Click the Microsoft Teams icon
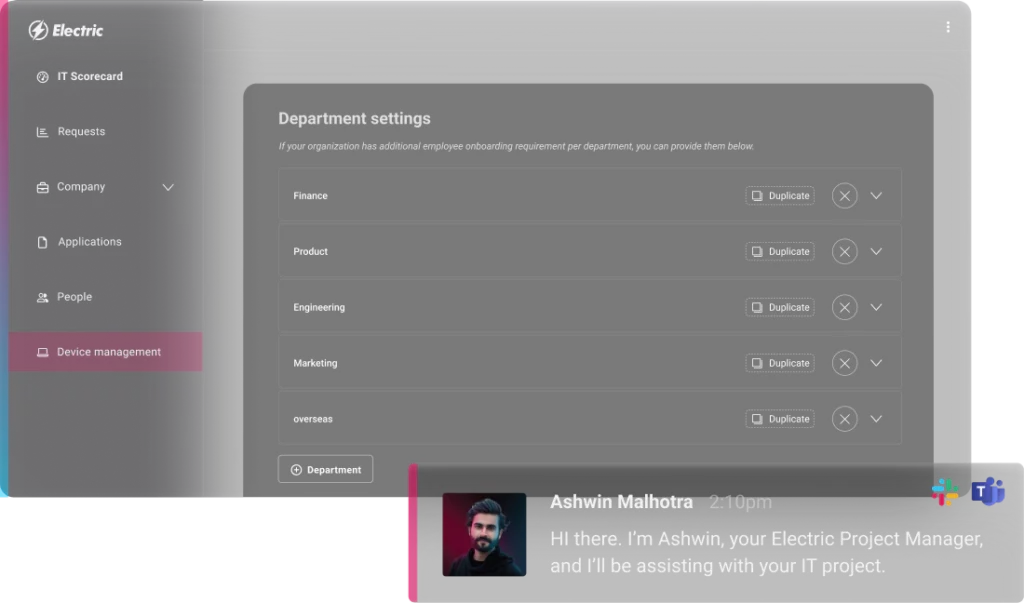Viewport: 1024px width, 603px height. (x=988, y=492)
